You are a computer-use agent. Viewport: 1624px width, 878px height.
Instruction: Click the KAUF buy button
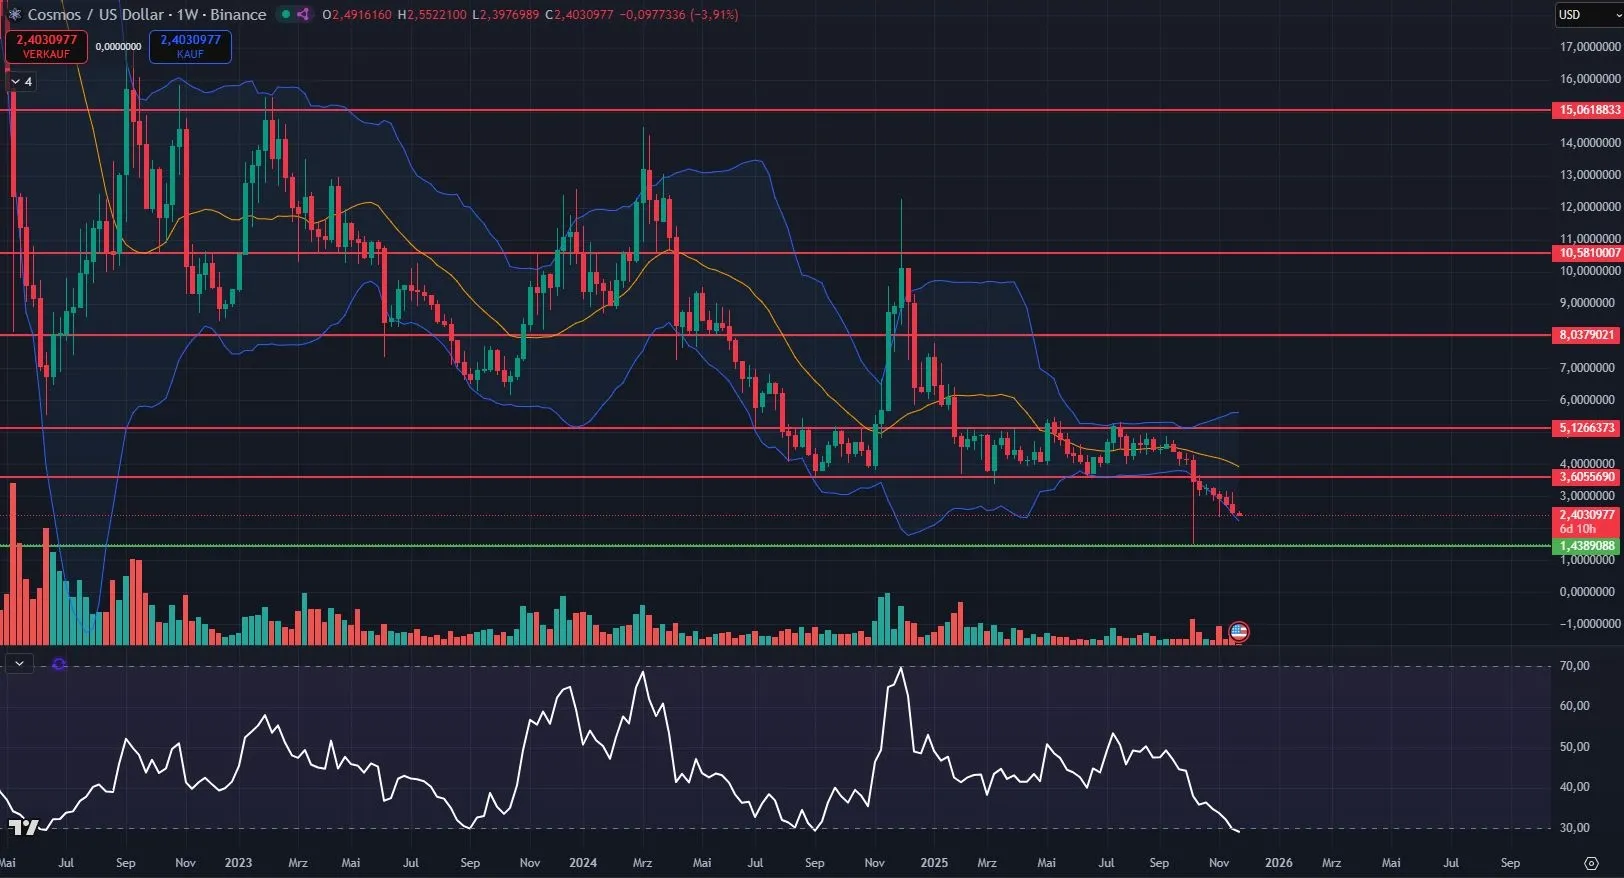click(190, 46)
